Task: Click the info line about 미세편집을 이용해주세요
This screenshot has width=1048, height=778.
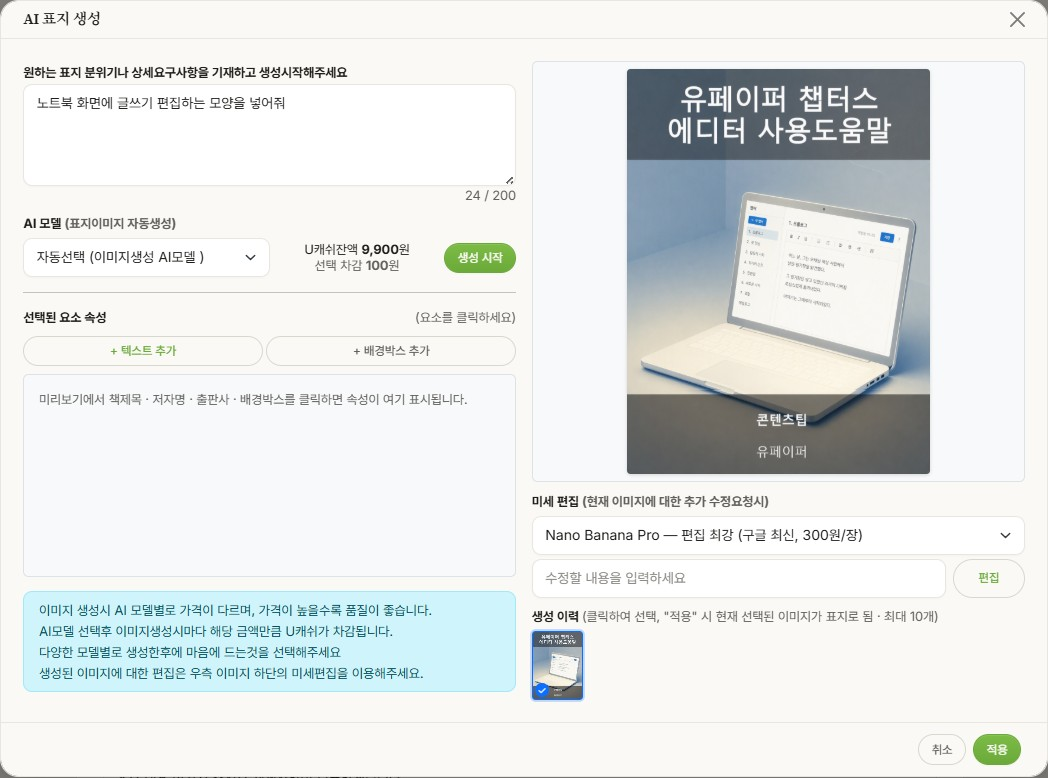Action: coord(231,673)
